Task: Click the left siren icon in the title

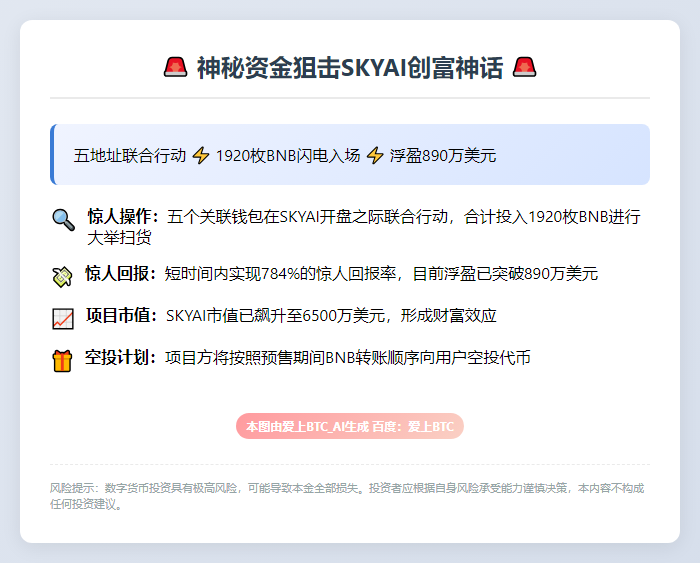Action: tap(175, 67)
